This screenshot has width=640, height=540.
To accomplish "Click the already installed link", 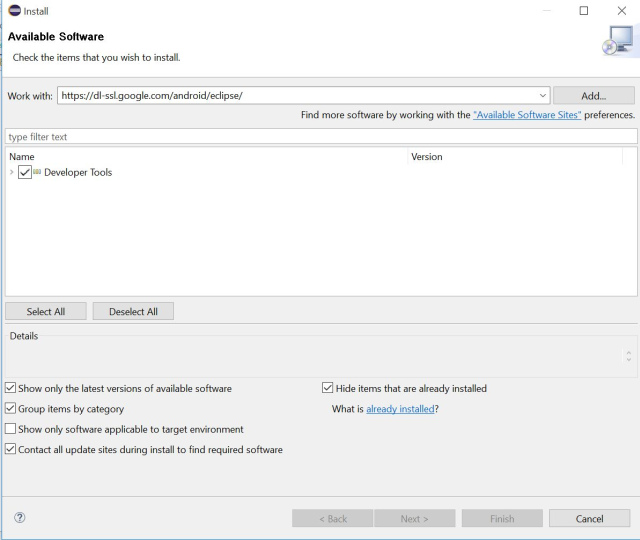I will coord(400,409).
